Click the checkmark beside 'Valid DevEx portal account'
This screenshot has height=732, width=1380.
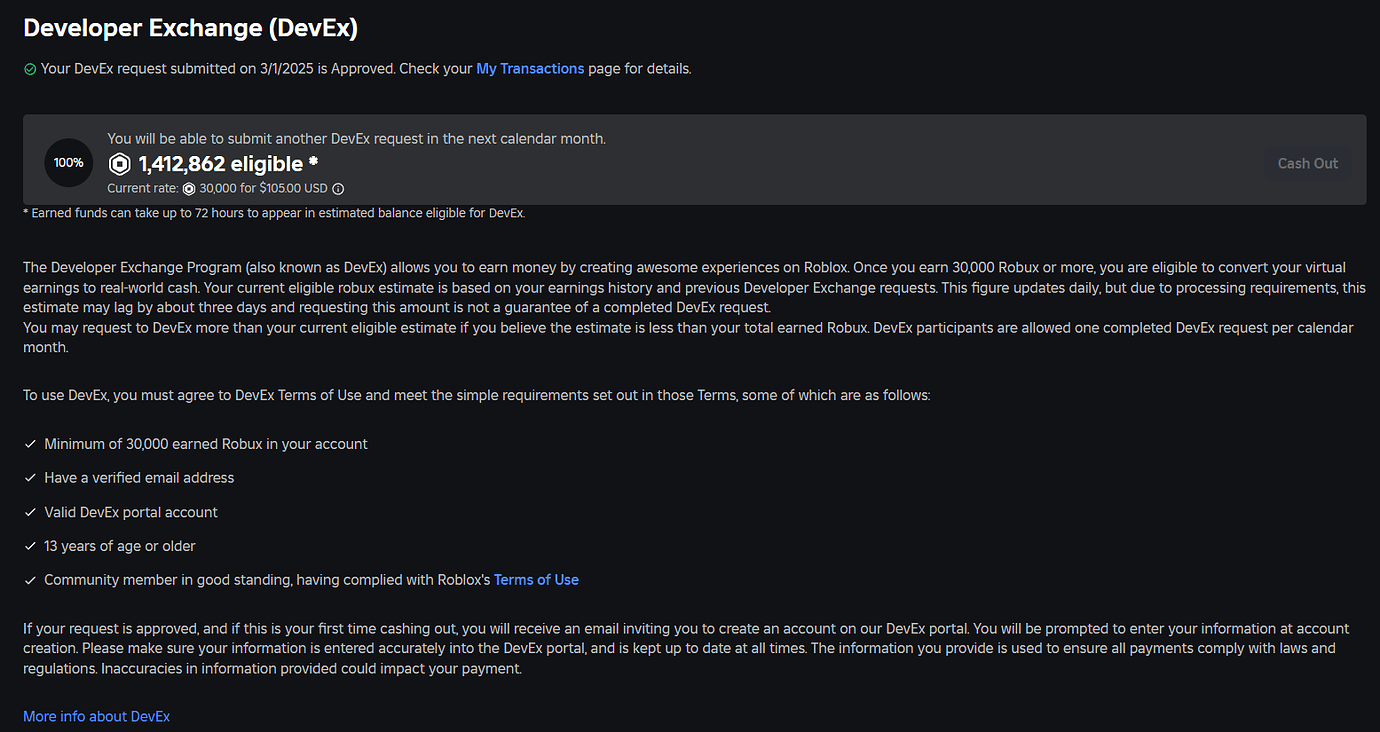tap(30, 511)
